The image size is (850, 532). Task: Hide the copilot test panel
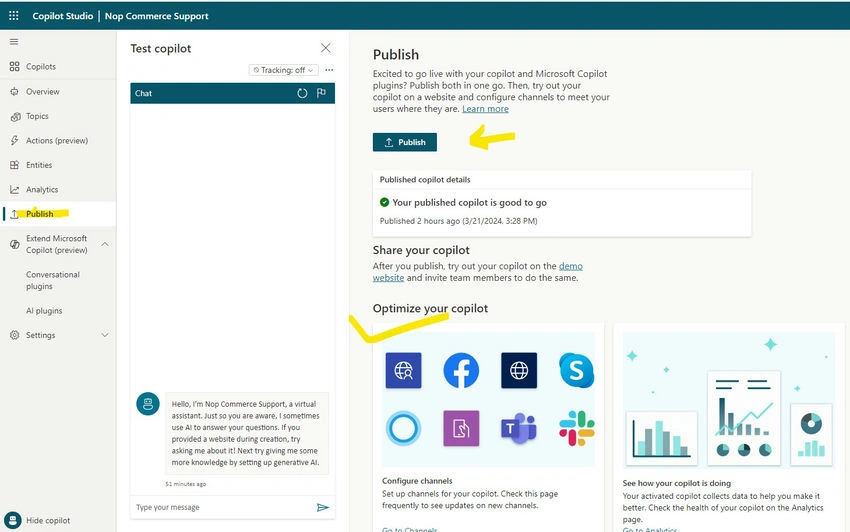(38, 521)
